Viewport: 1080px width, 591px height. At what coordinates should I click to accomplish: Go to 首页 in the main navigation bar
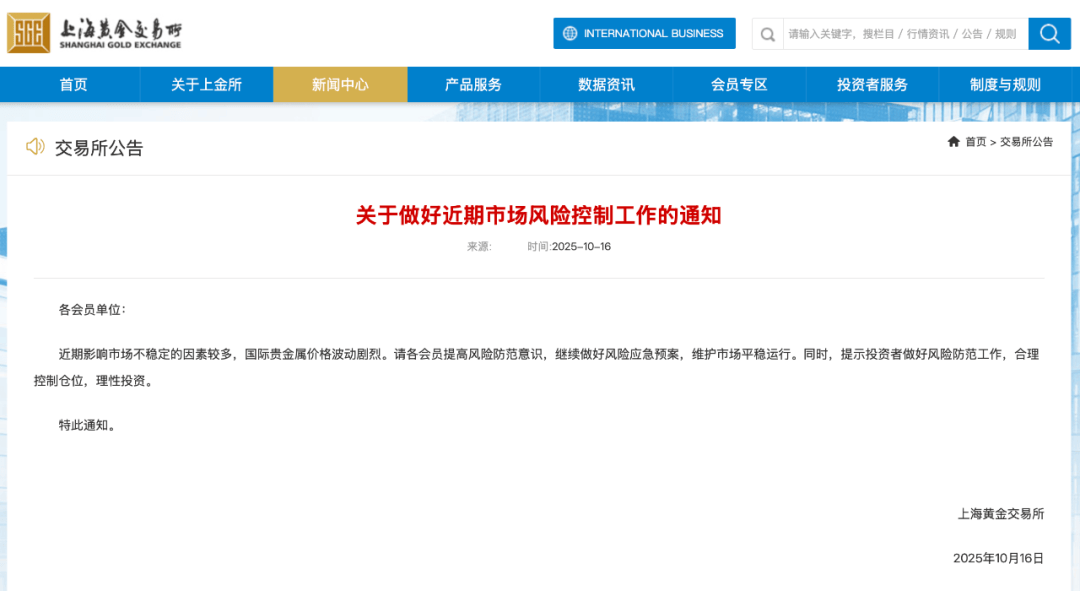point(73,85)
